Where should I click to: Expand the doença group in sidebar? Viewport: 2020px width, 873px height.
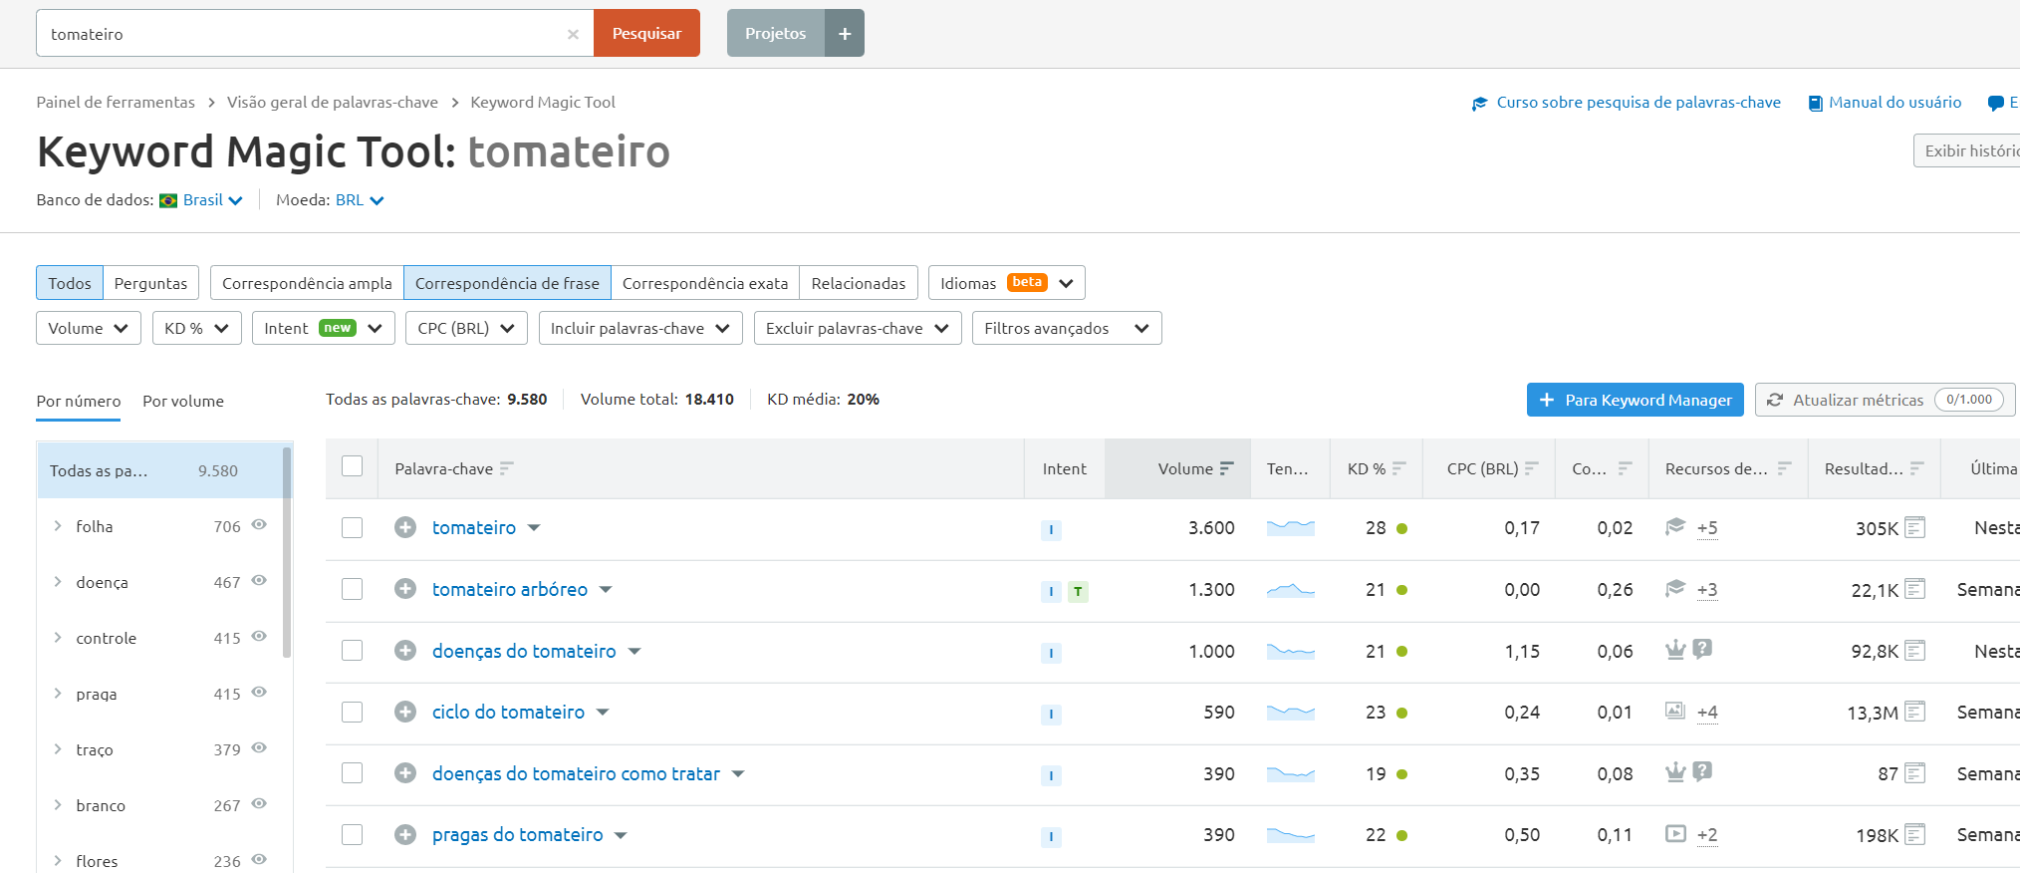pos(58,582)
